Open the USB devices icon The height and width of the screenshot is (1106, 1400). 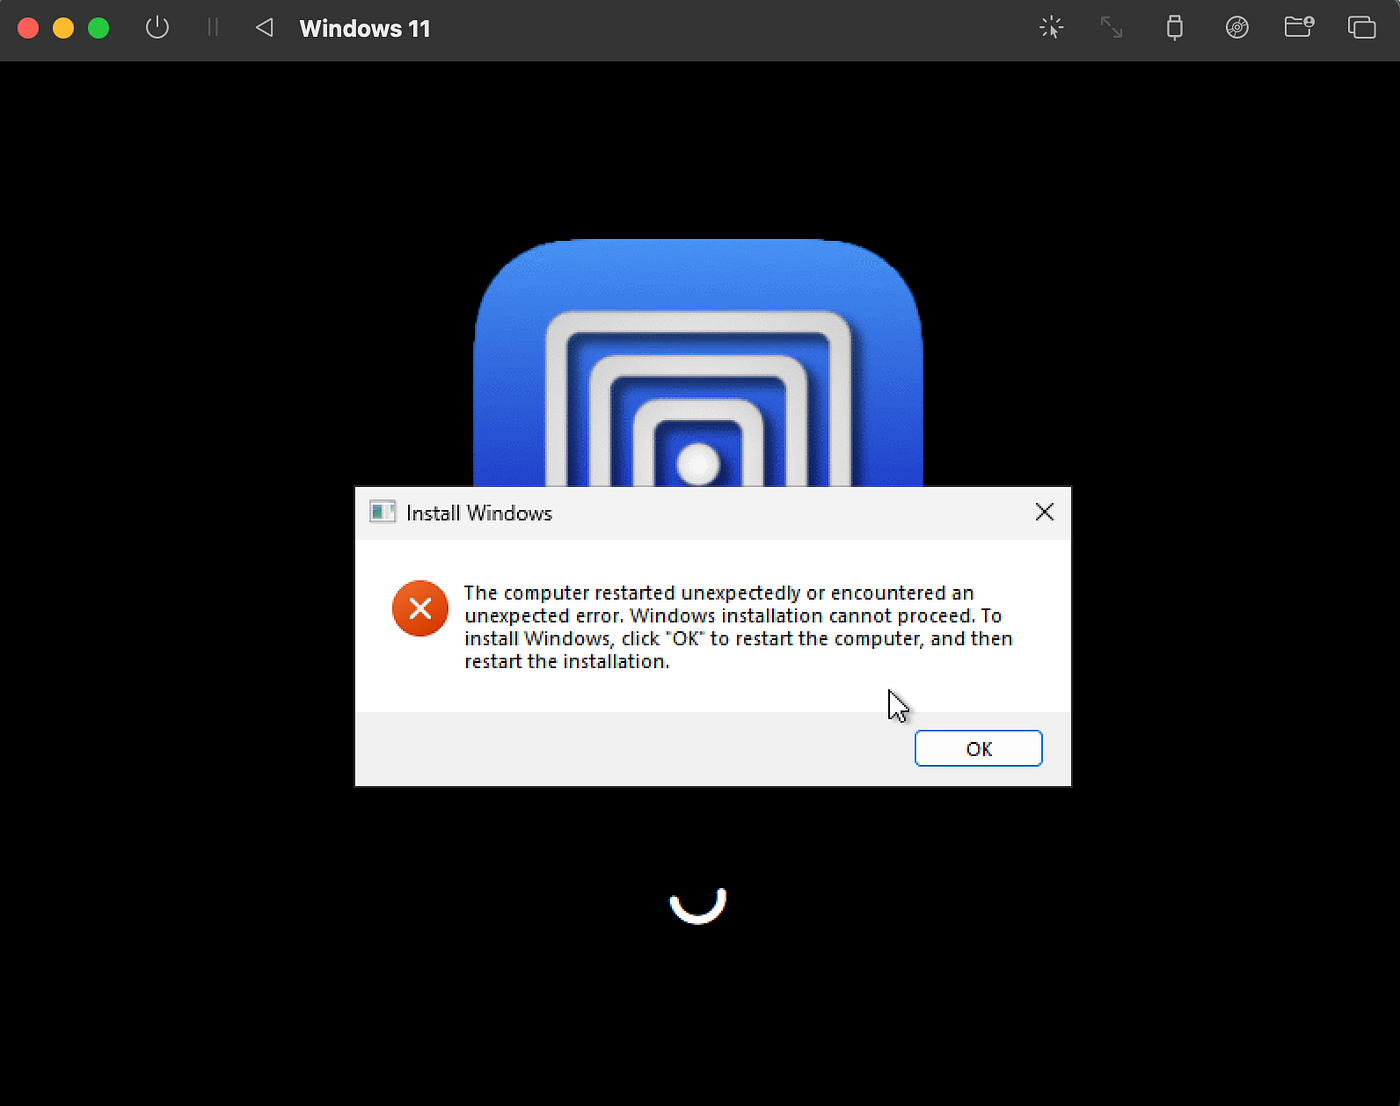click(1175, 28)
